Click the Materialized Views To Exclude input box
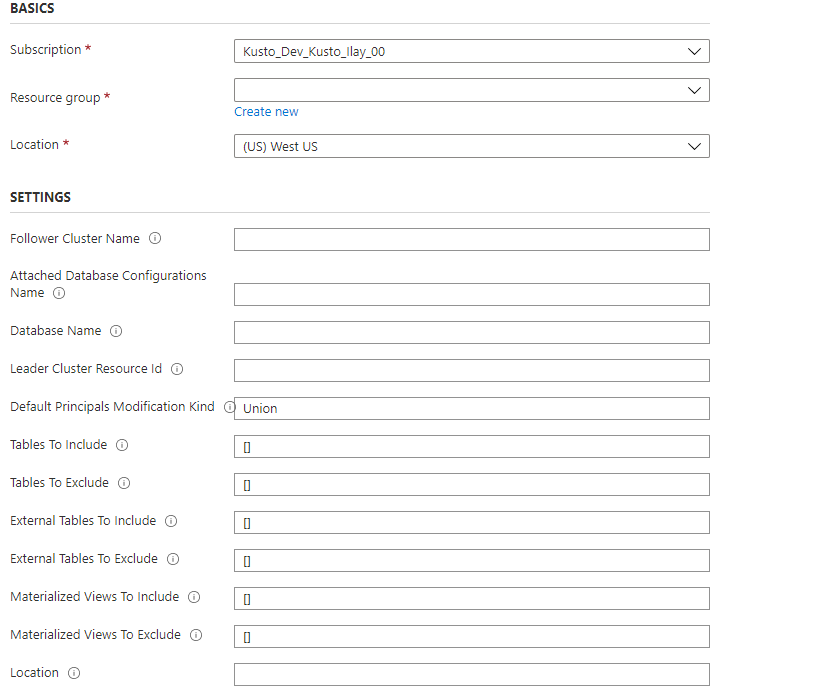Screen dimensions: 819x693 click(x=470, y=636)
